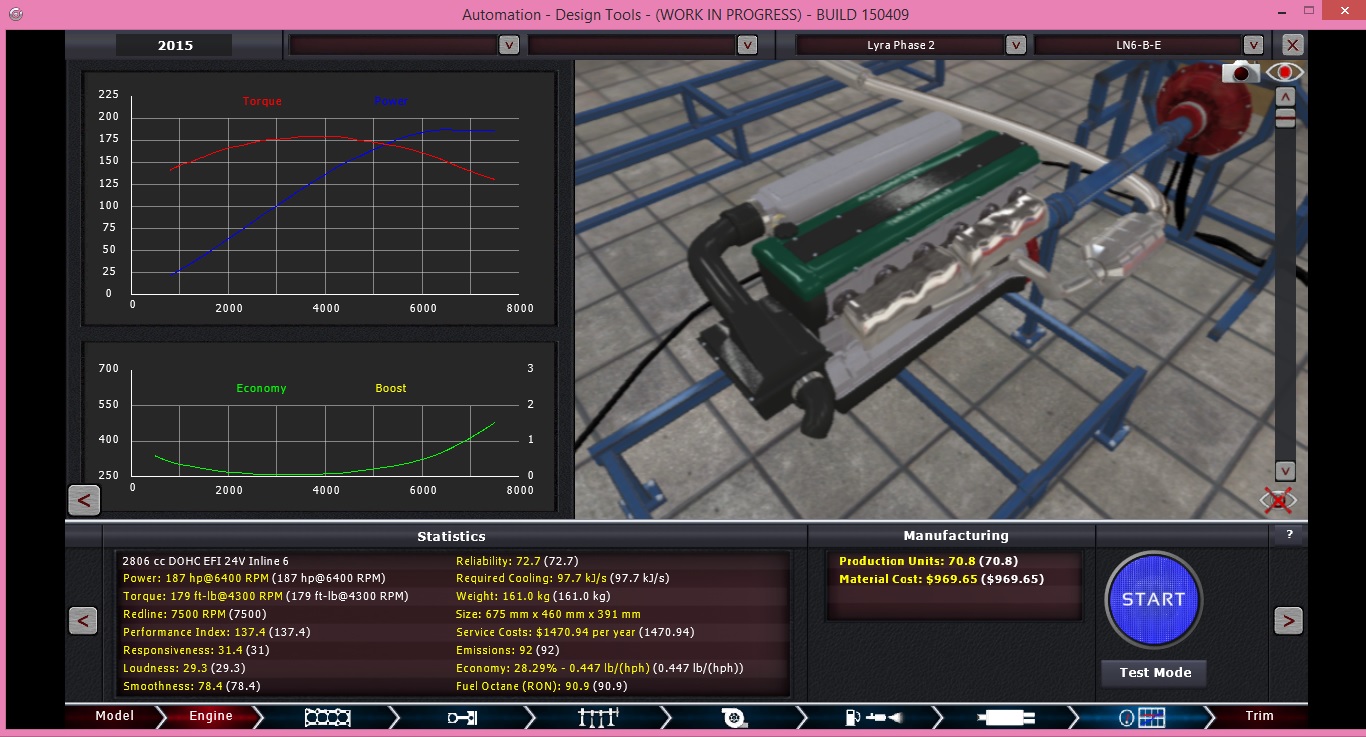
Task: Click the Test Mode toggle button
Action: click(1154, 673)
